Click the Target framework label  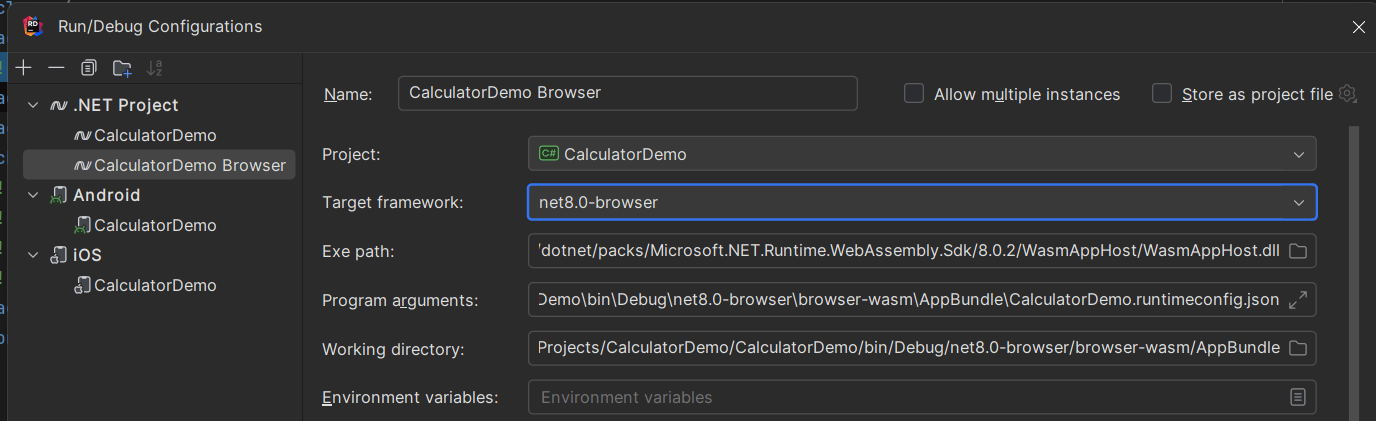pos(393,202)
